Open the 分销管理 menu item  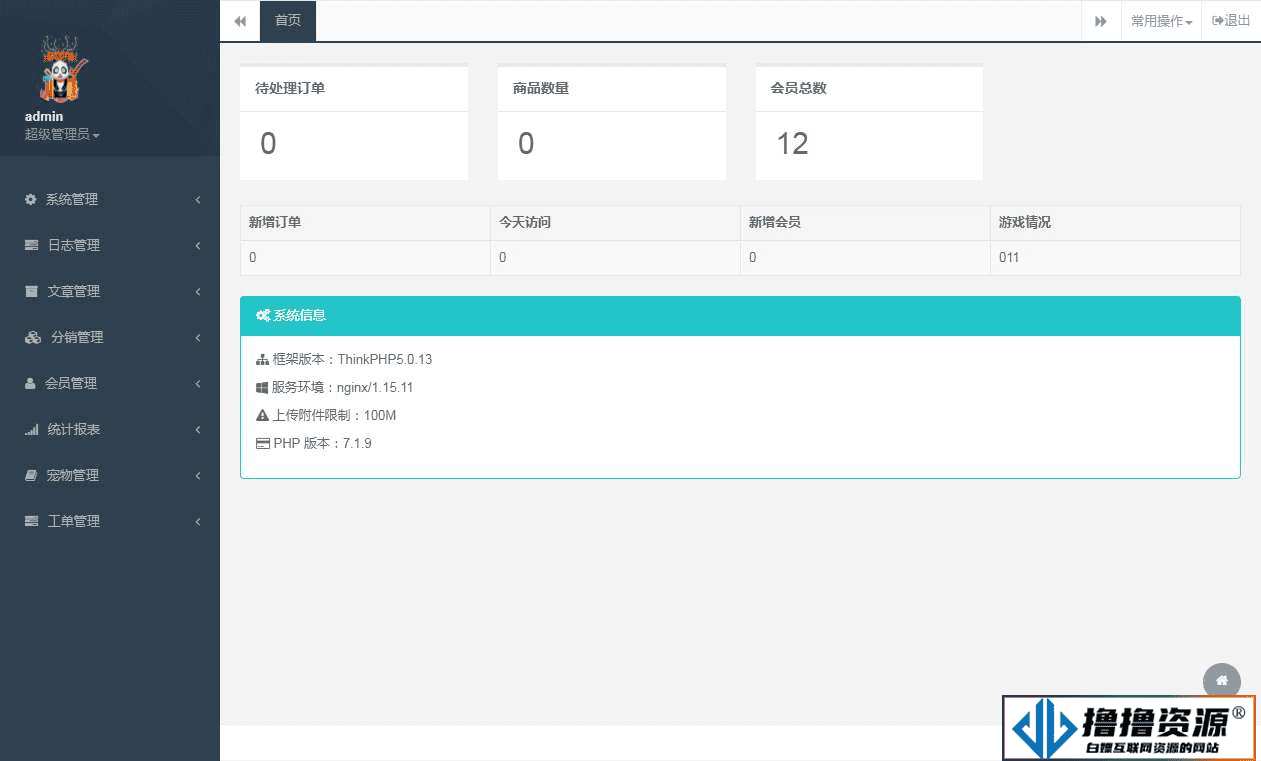click(110, 337)
